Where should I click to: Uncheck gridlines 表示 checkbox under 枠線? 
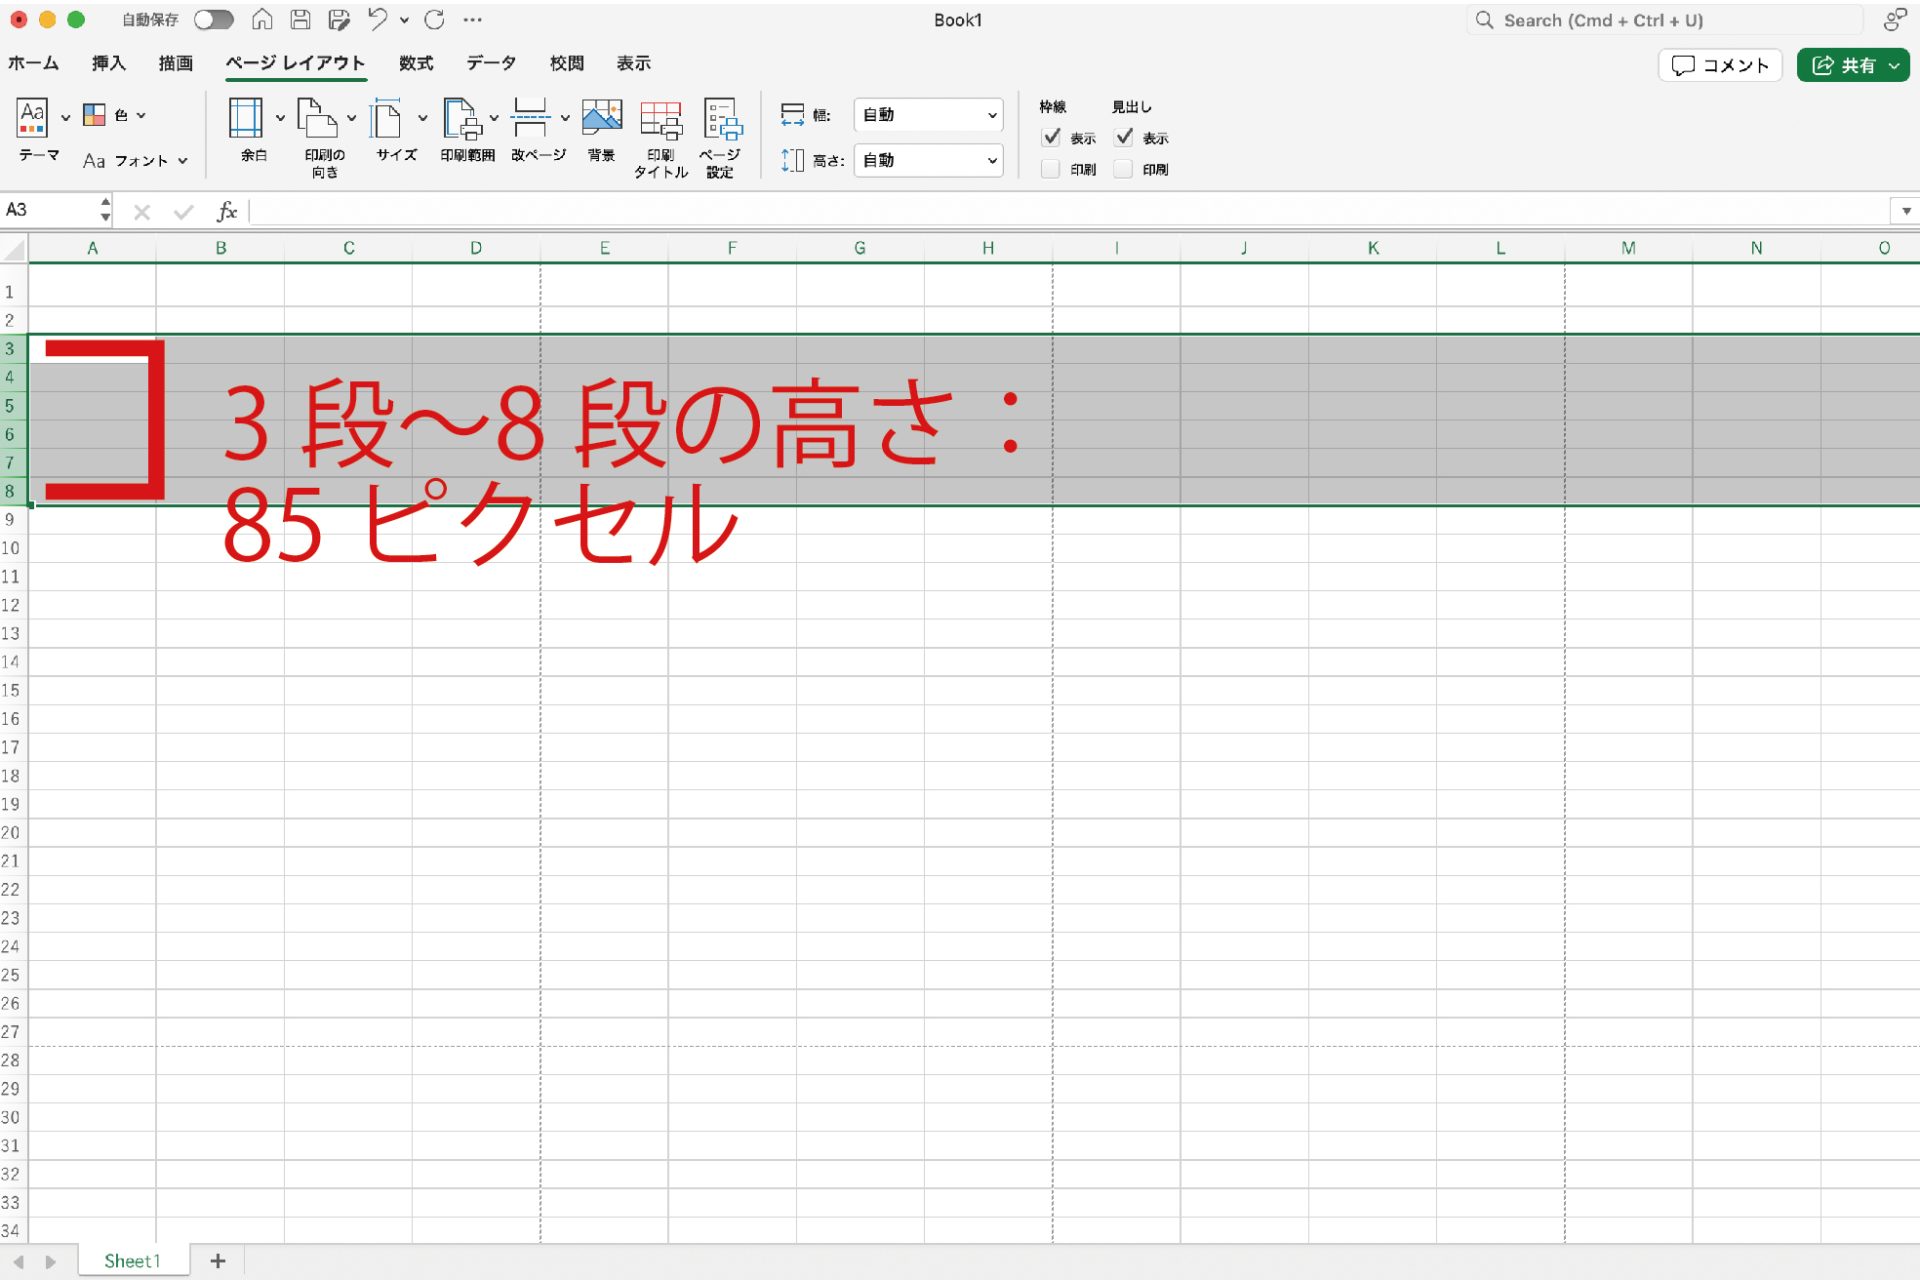tap(1051, 137)
